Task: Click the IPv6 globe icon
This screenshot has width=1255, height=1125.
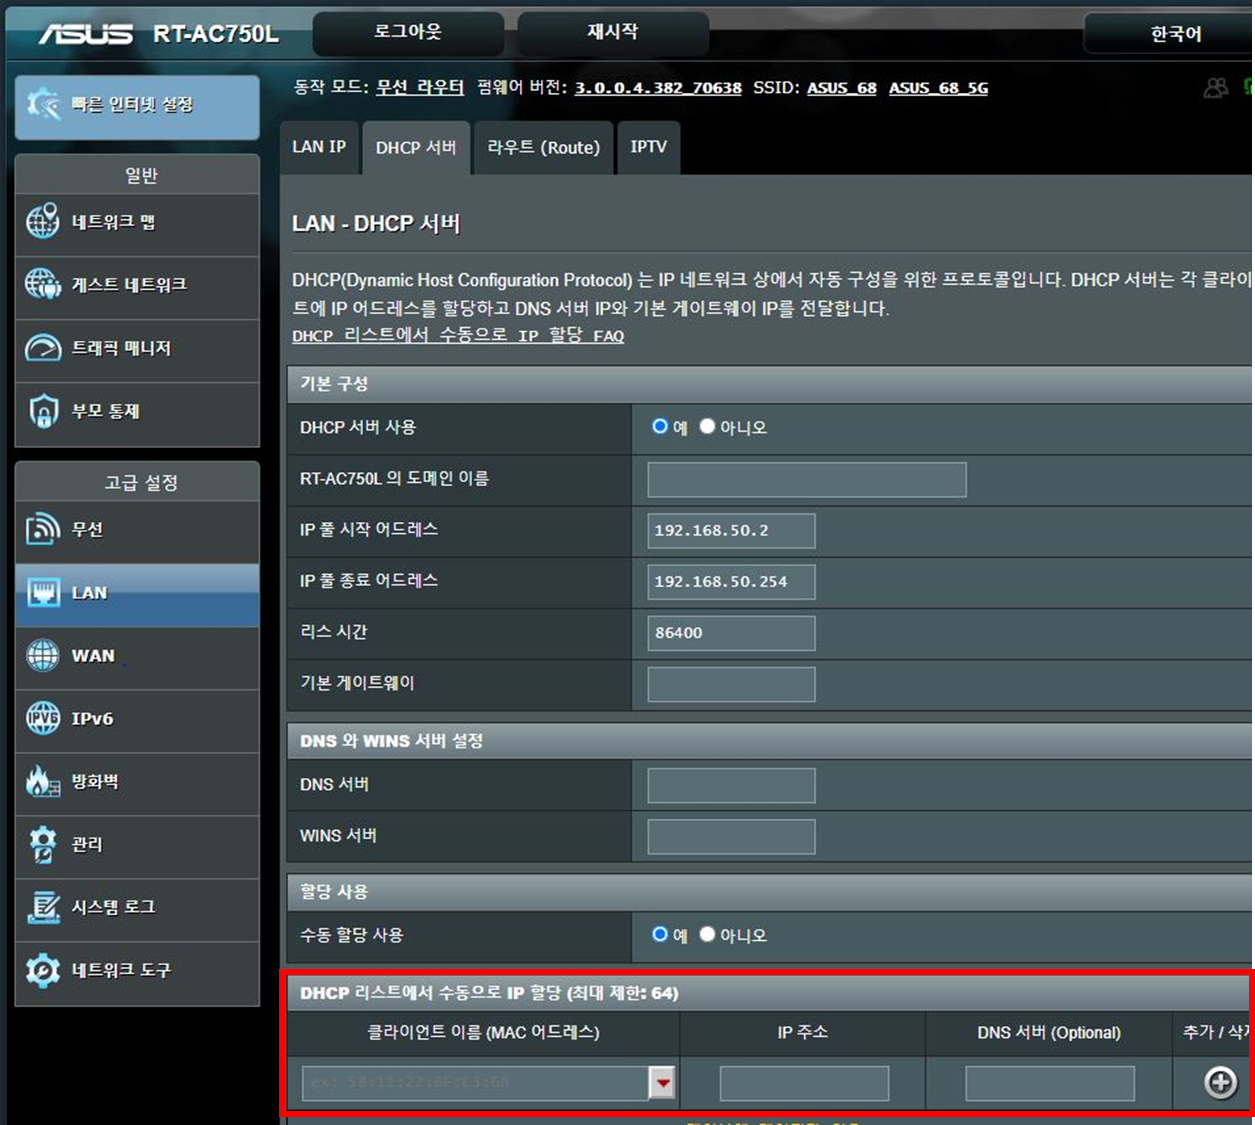Action: pyautogui.click(x=43, y=718)
